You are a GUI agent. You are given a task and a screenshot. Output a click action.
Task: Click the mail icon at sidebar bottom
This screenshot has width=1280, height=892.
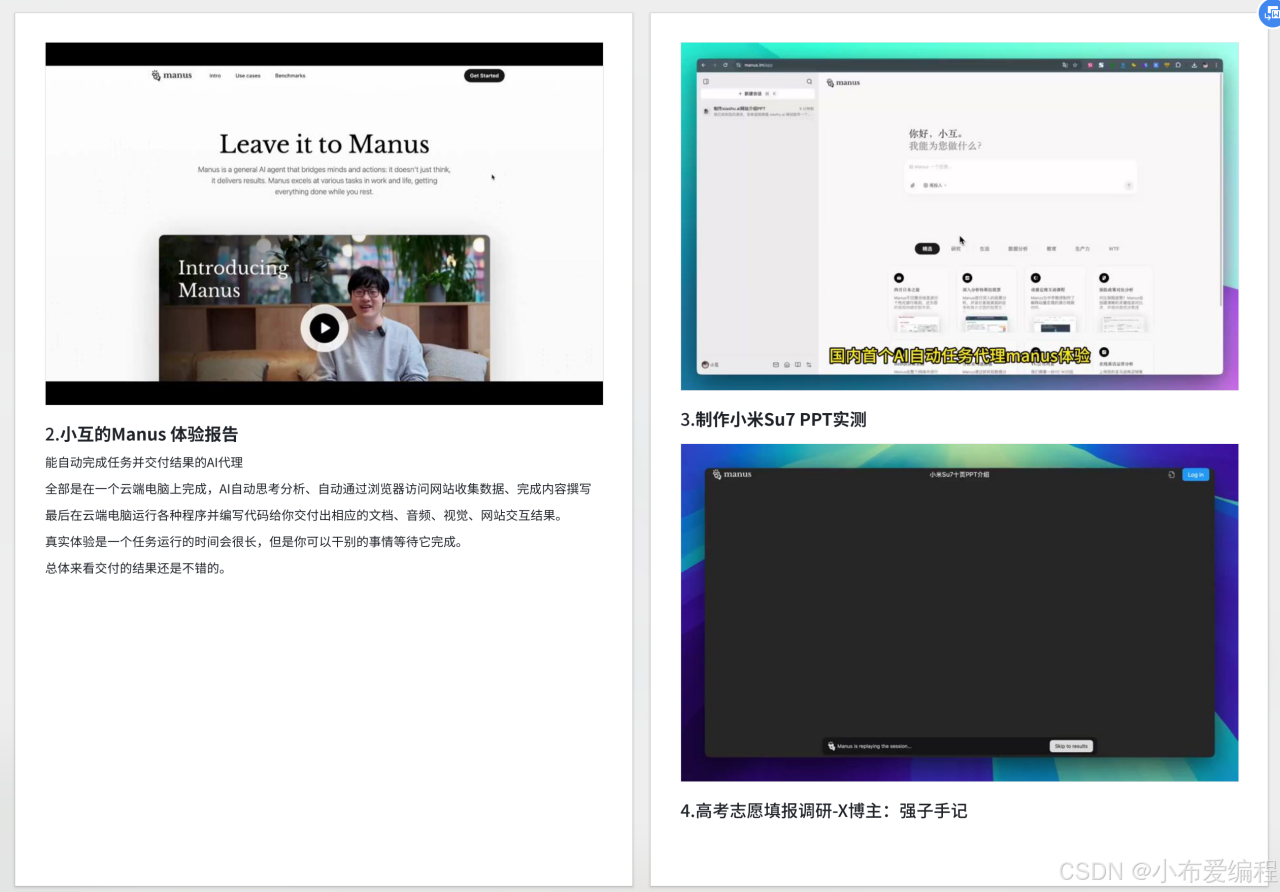[776, 365]
